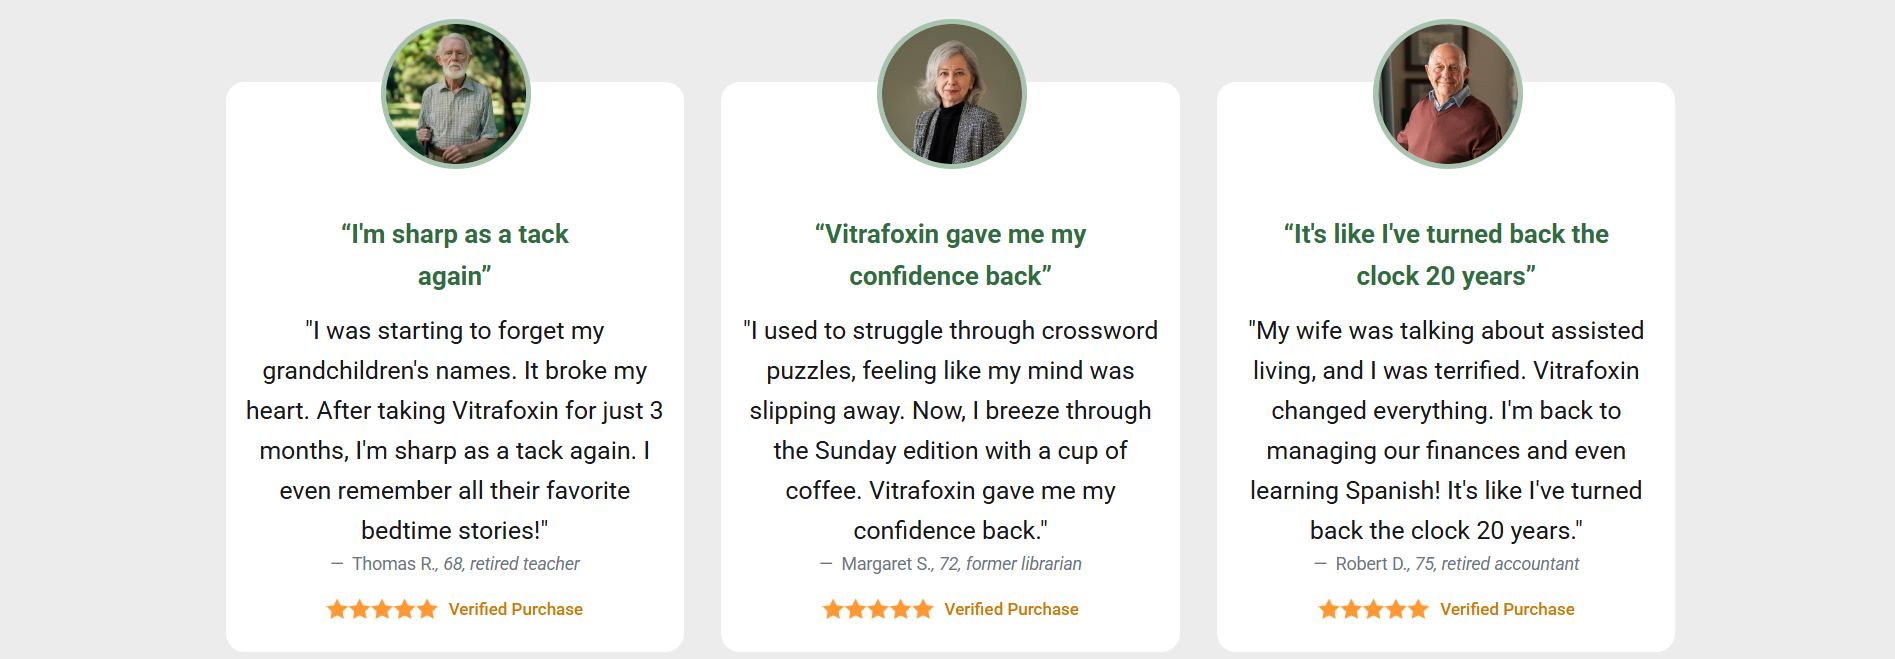Viewport: 1895px width, 659px height.
Task: Click Robert D.'s circular profile photo
Action: 1447,94
